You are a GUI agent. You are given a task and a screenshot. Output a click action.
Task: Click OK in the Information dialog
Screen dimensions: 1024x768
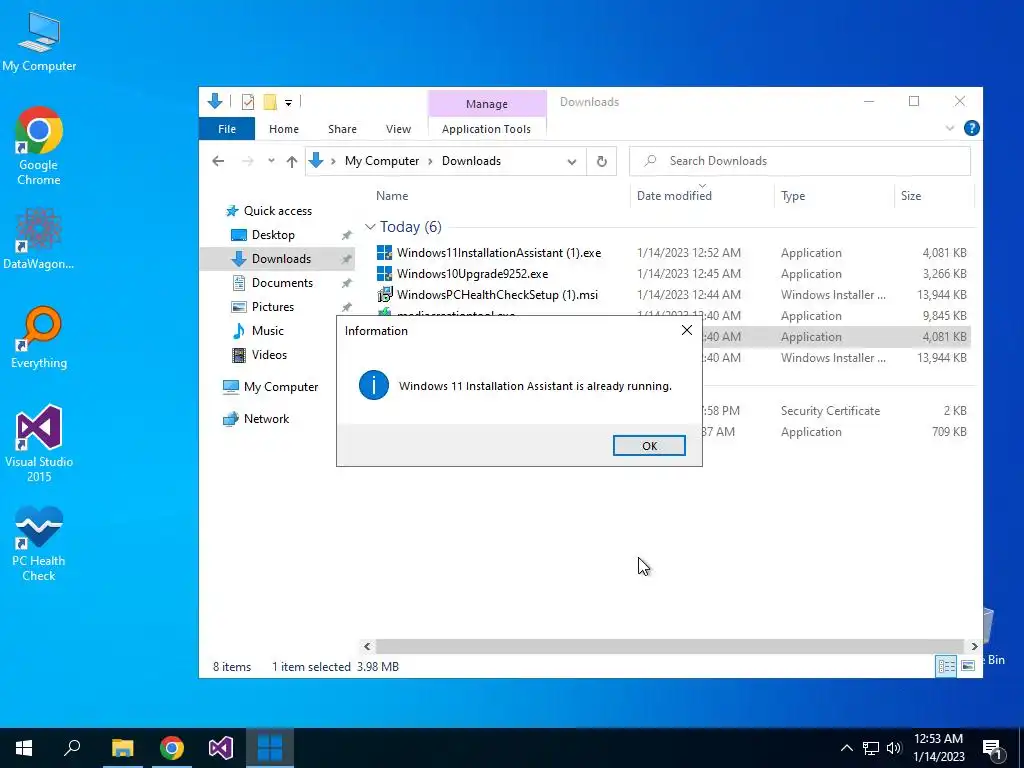point(648,445)
